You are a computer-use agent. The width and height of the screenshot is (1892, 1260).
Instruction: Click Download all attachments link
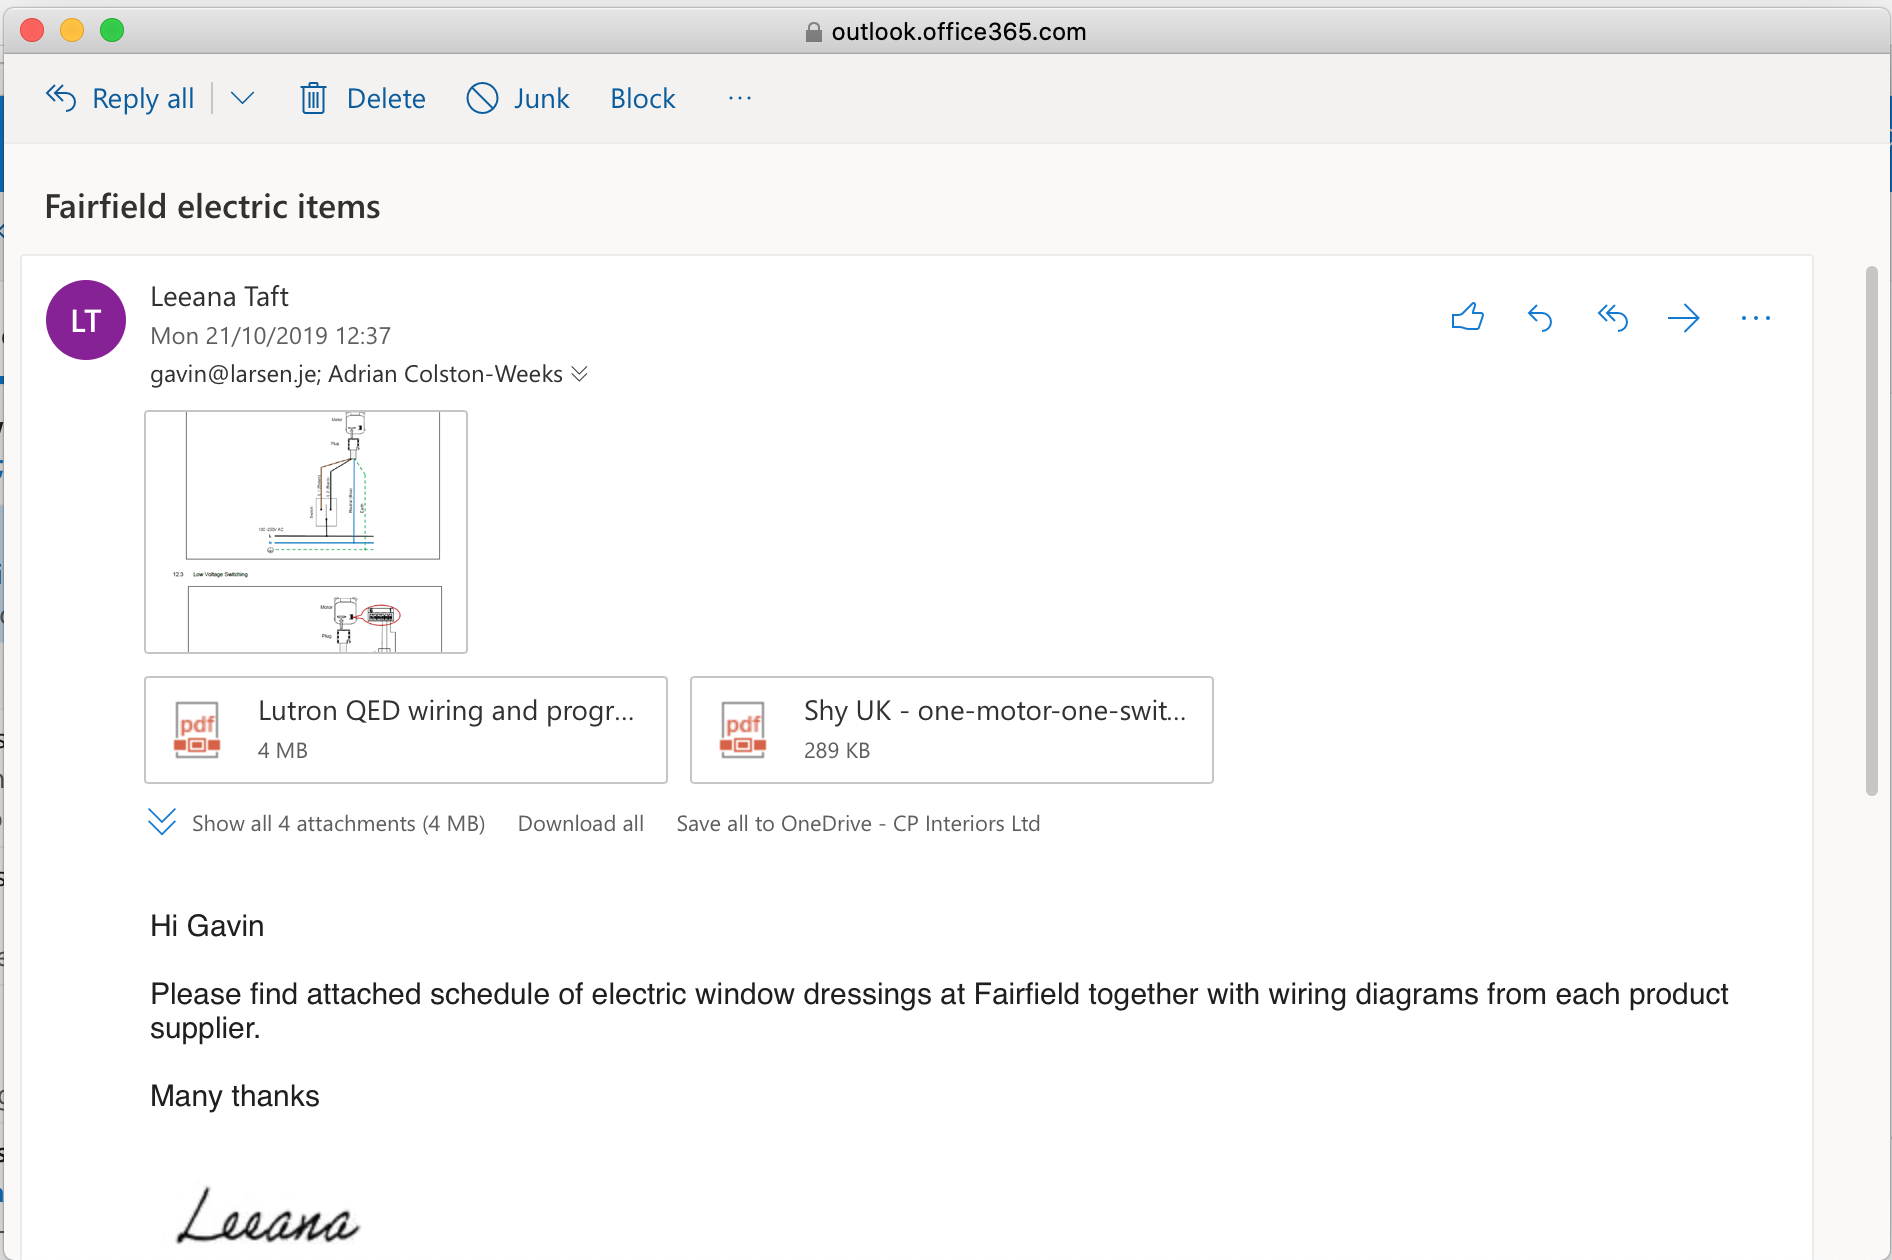click(x=581, y=823)
